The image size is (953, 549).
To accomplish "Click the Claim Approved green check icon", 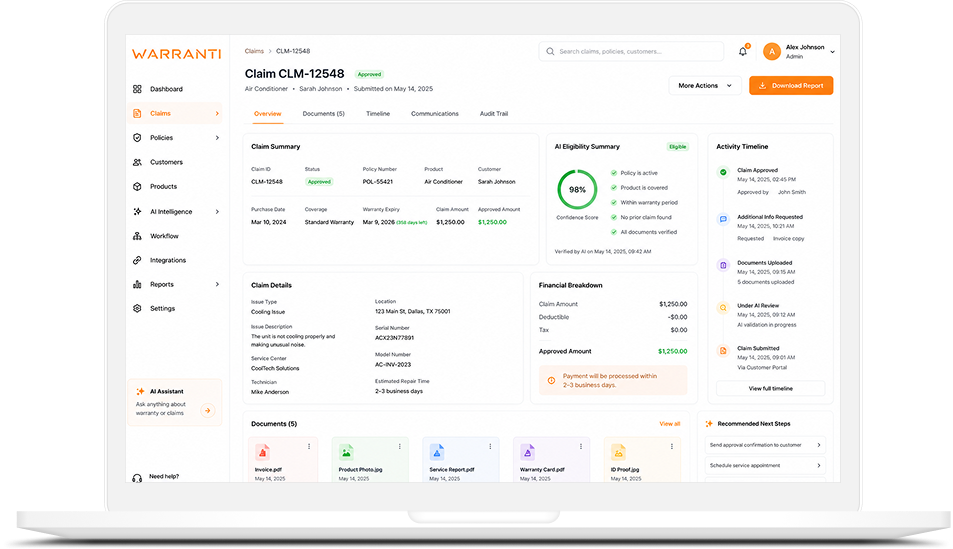I will (723, 172).
